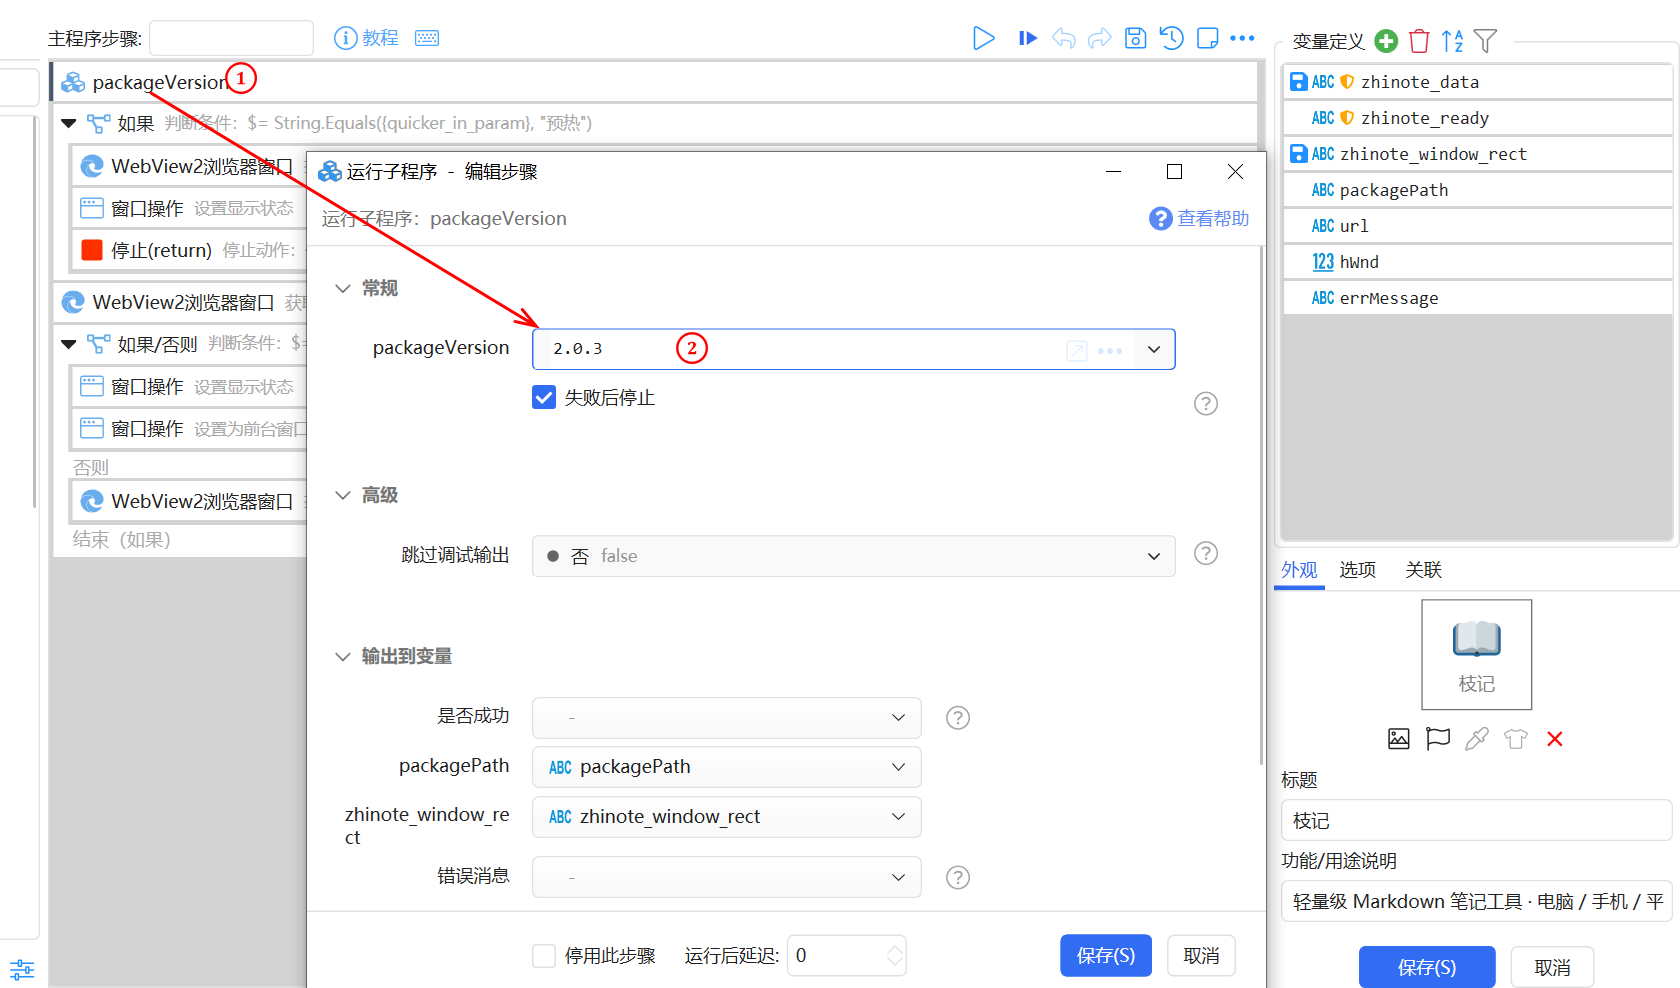Select the errMessage variable
The width and height of the screenshot is (1680, 988).
tap(1478, 298)
